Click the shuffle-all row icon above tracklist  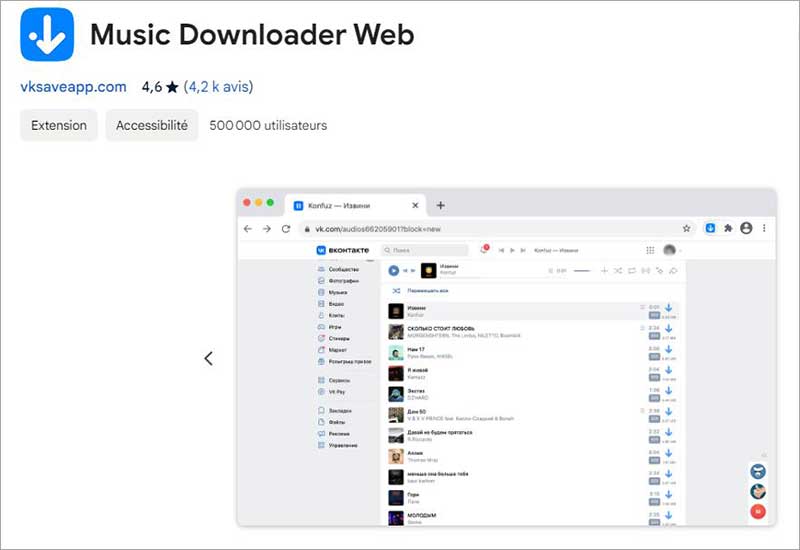point(396,290)
